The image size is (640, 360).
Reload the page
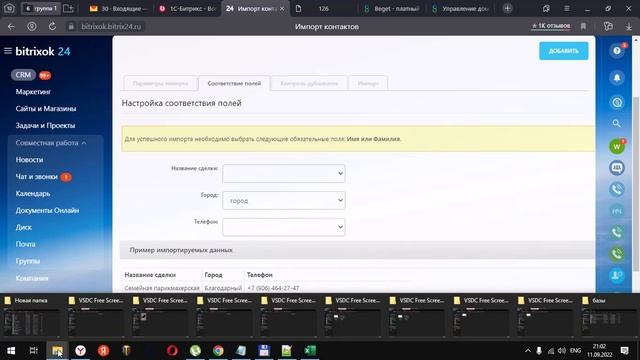coord(52,27)
